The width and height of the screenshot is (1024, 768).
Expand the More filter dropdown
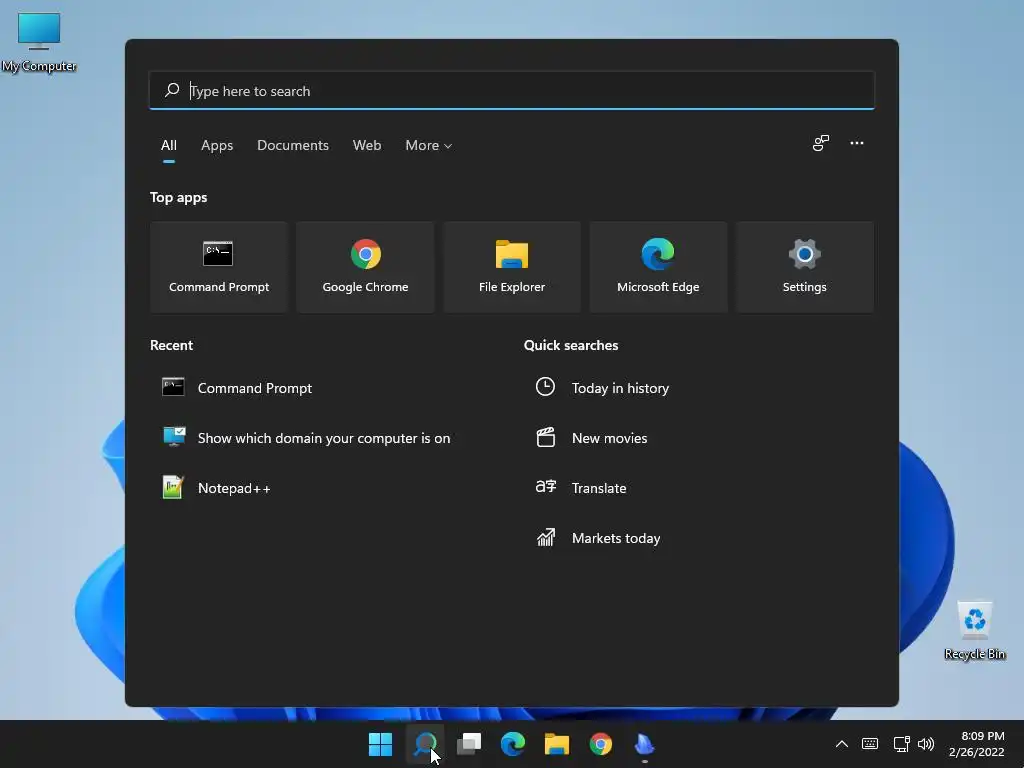(x=428, y=146)
